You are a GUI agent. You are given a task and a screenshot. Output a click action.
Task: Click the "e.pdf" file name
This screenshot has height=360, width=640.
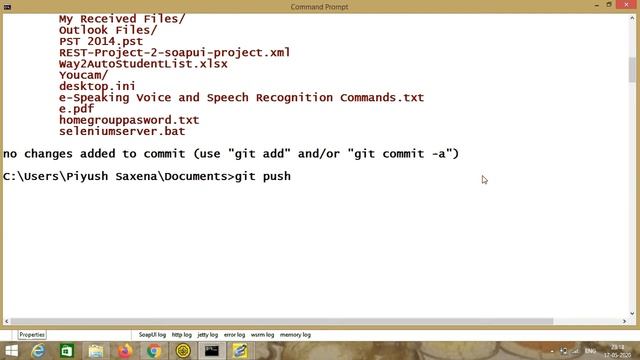[x=76, y=109]
